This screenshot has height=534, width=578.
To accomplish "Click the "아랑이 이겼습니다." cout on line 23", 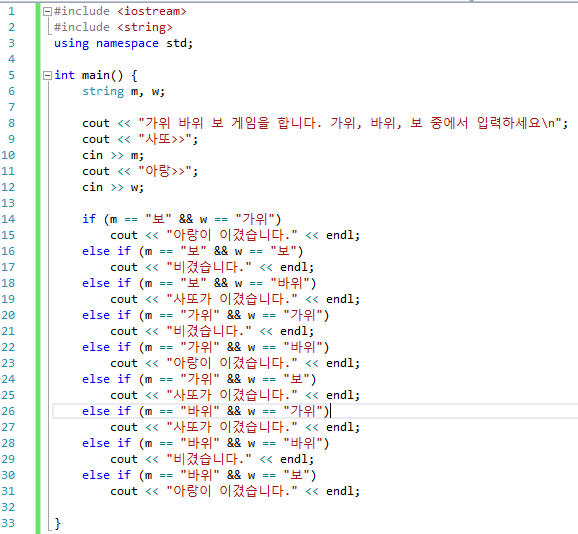I will tap(235, 363).
